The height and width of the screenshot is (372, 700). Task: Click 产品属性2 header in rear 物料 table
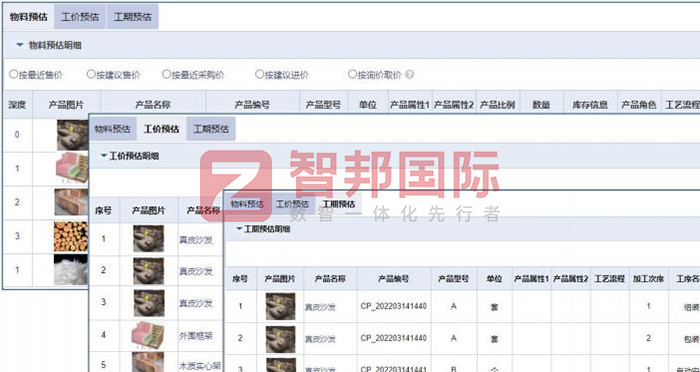tap(454, 105)
